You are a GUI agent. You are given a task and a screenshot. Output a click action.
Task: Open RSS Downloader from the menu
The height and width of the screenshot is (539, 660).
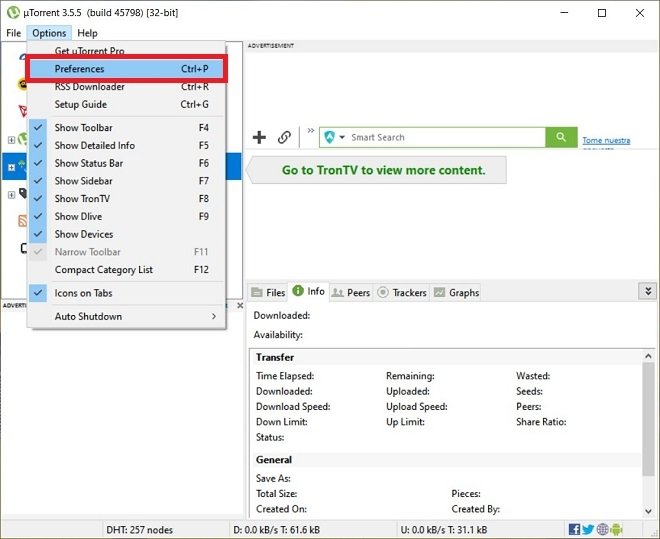126,87
